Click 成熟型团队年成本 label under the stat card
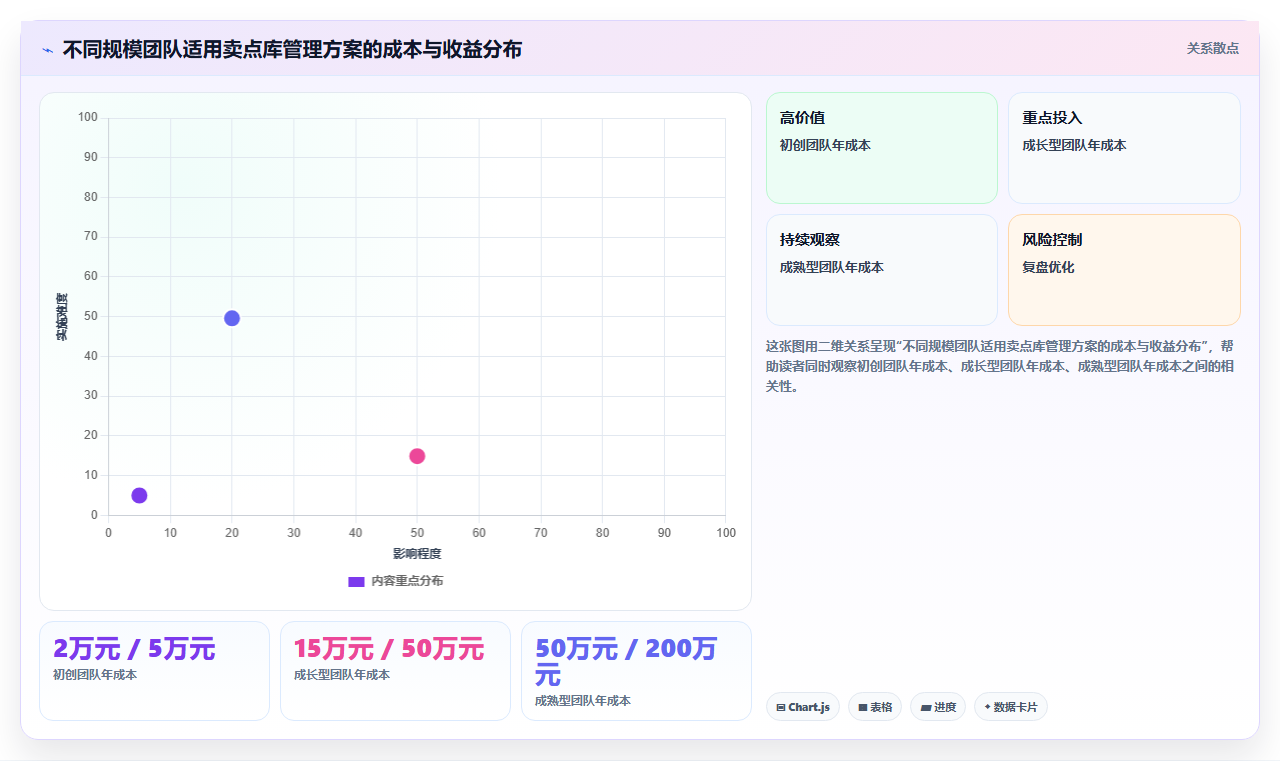Screen dimensions: 1280x761 tap(583, 701)
